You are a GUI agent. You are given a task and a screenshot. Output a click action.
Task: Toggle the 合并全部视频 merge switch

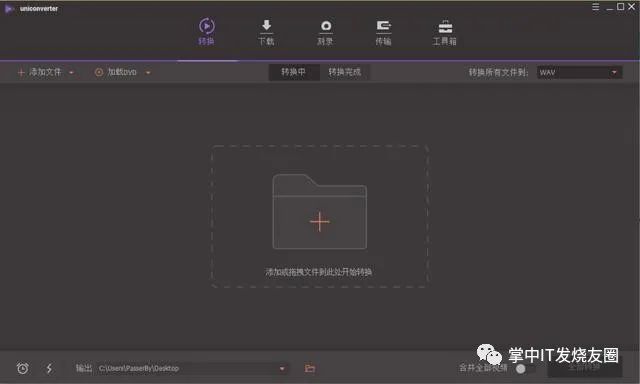click(525, 369)
